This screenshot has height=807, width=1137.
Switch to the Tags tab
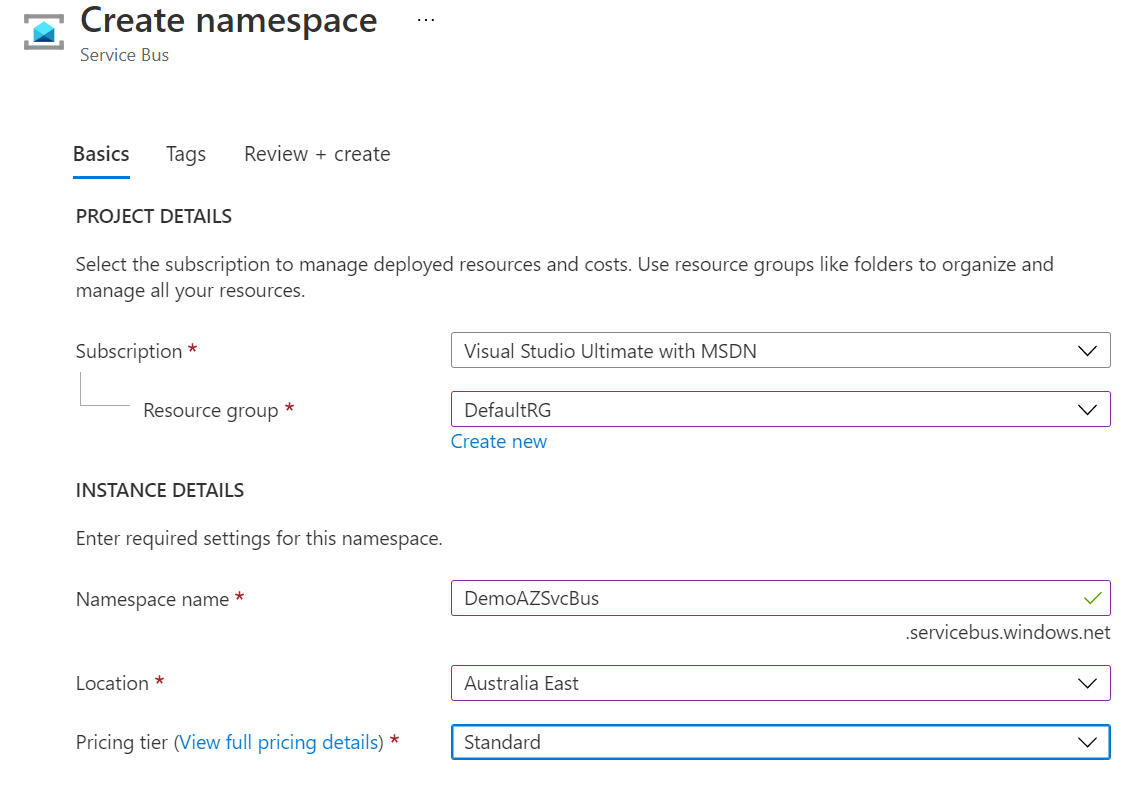point(186,154)
